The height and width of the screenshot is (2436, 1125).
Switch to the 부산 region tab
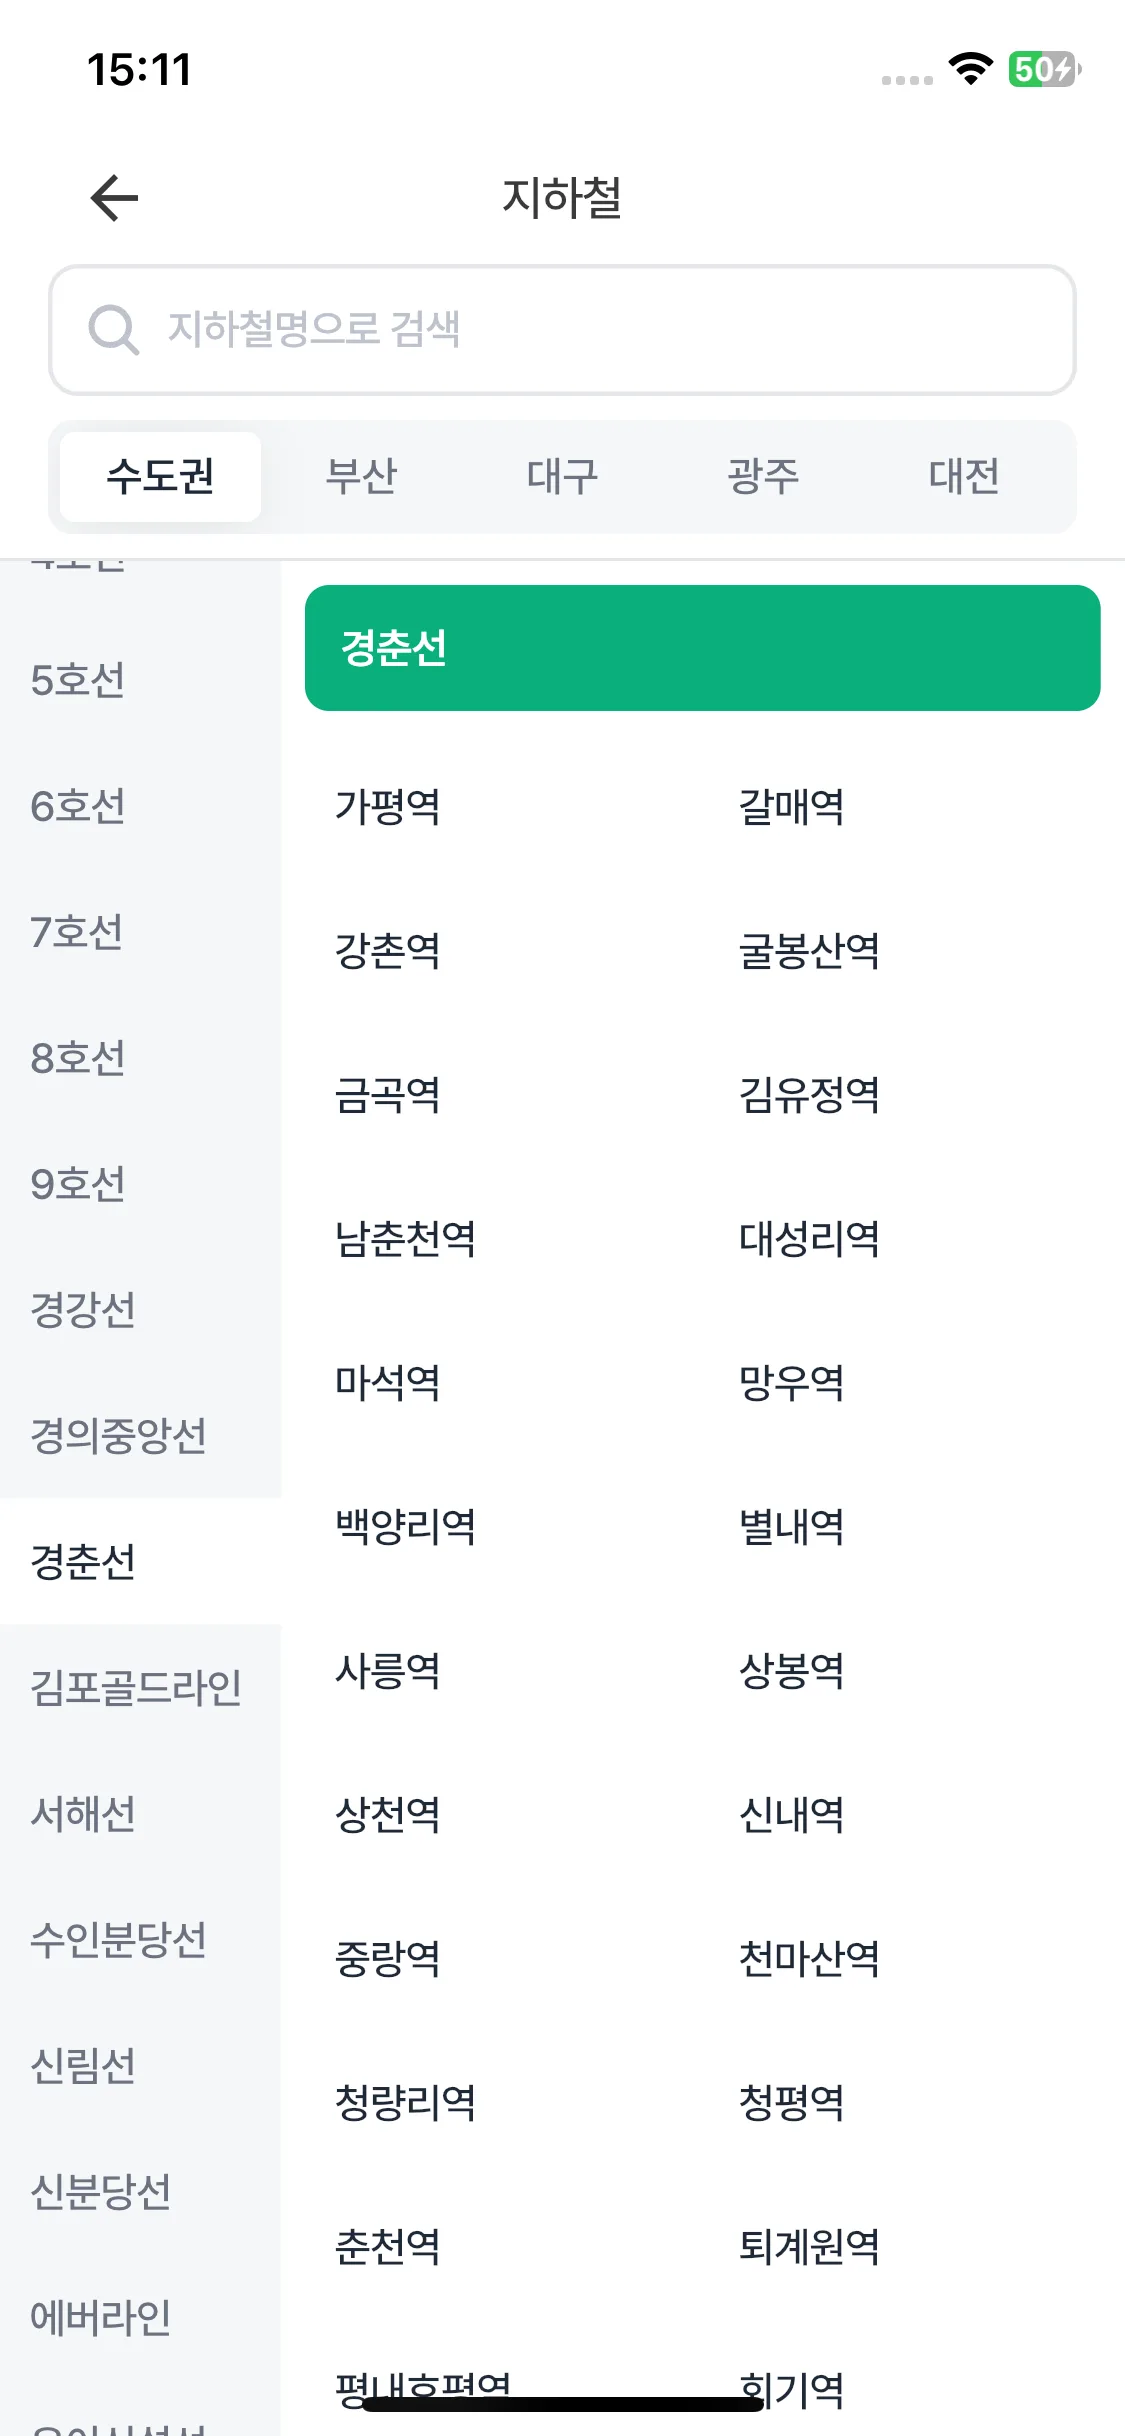click(x=361, y=476)
